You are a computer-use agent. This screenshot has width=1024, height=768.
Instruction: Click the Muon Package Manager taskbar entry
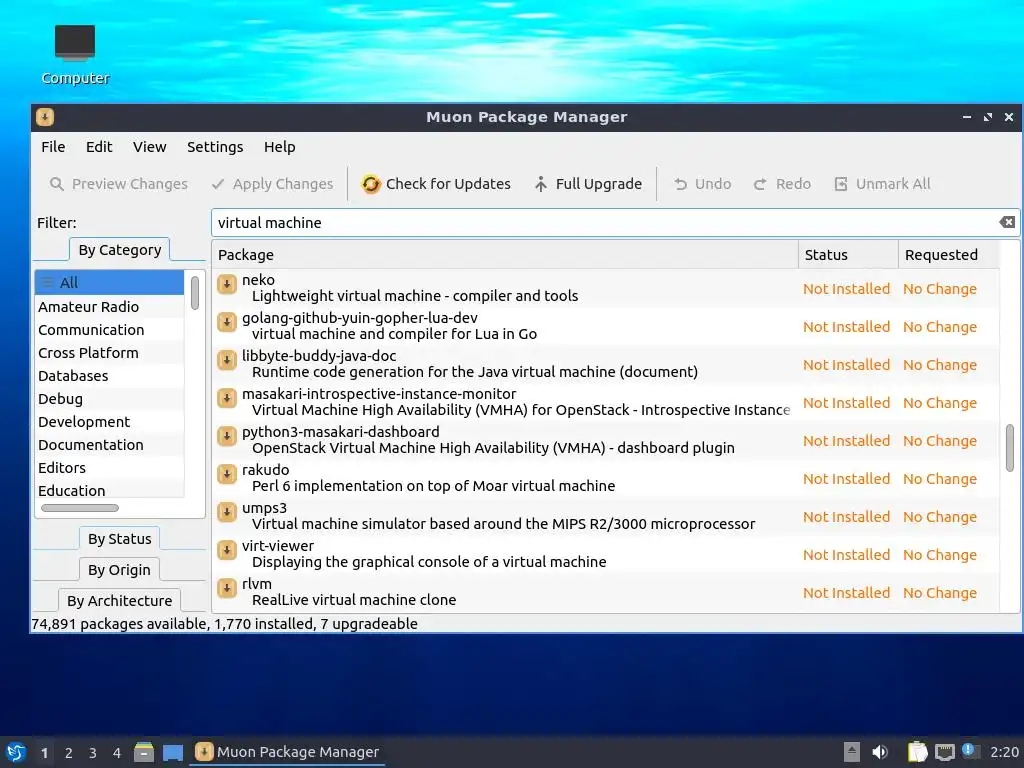(287, 752)
